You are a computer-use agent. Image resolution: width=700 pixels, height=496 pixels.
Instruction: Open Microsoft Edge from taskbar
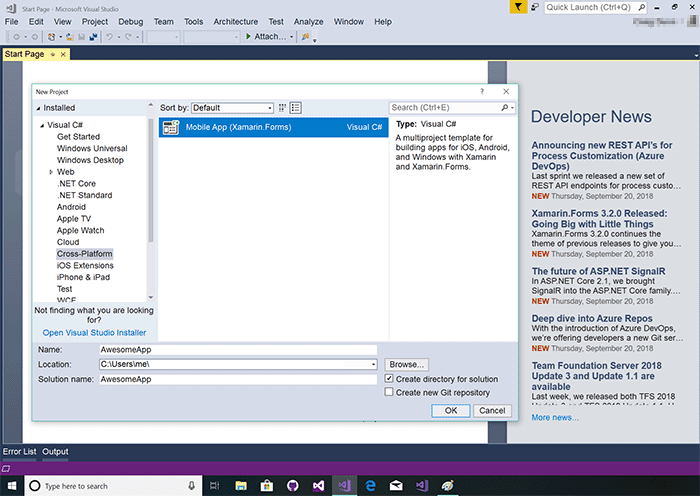click(x=370, y=486)
